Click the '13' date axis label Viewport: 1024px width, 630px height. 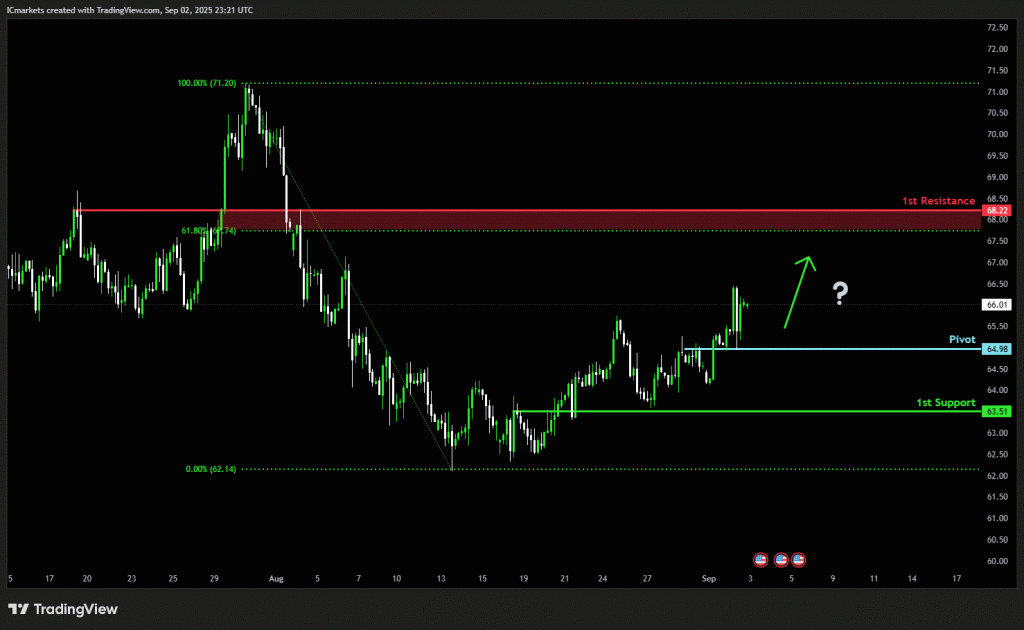pyautogui.click(x=441, y=578)
